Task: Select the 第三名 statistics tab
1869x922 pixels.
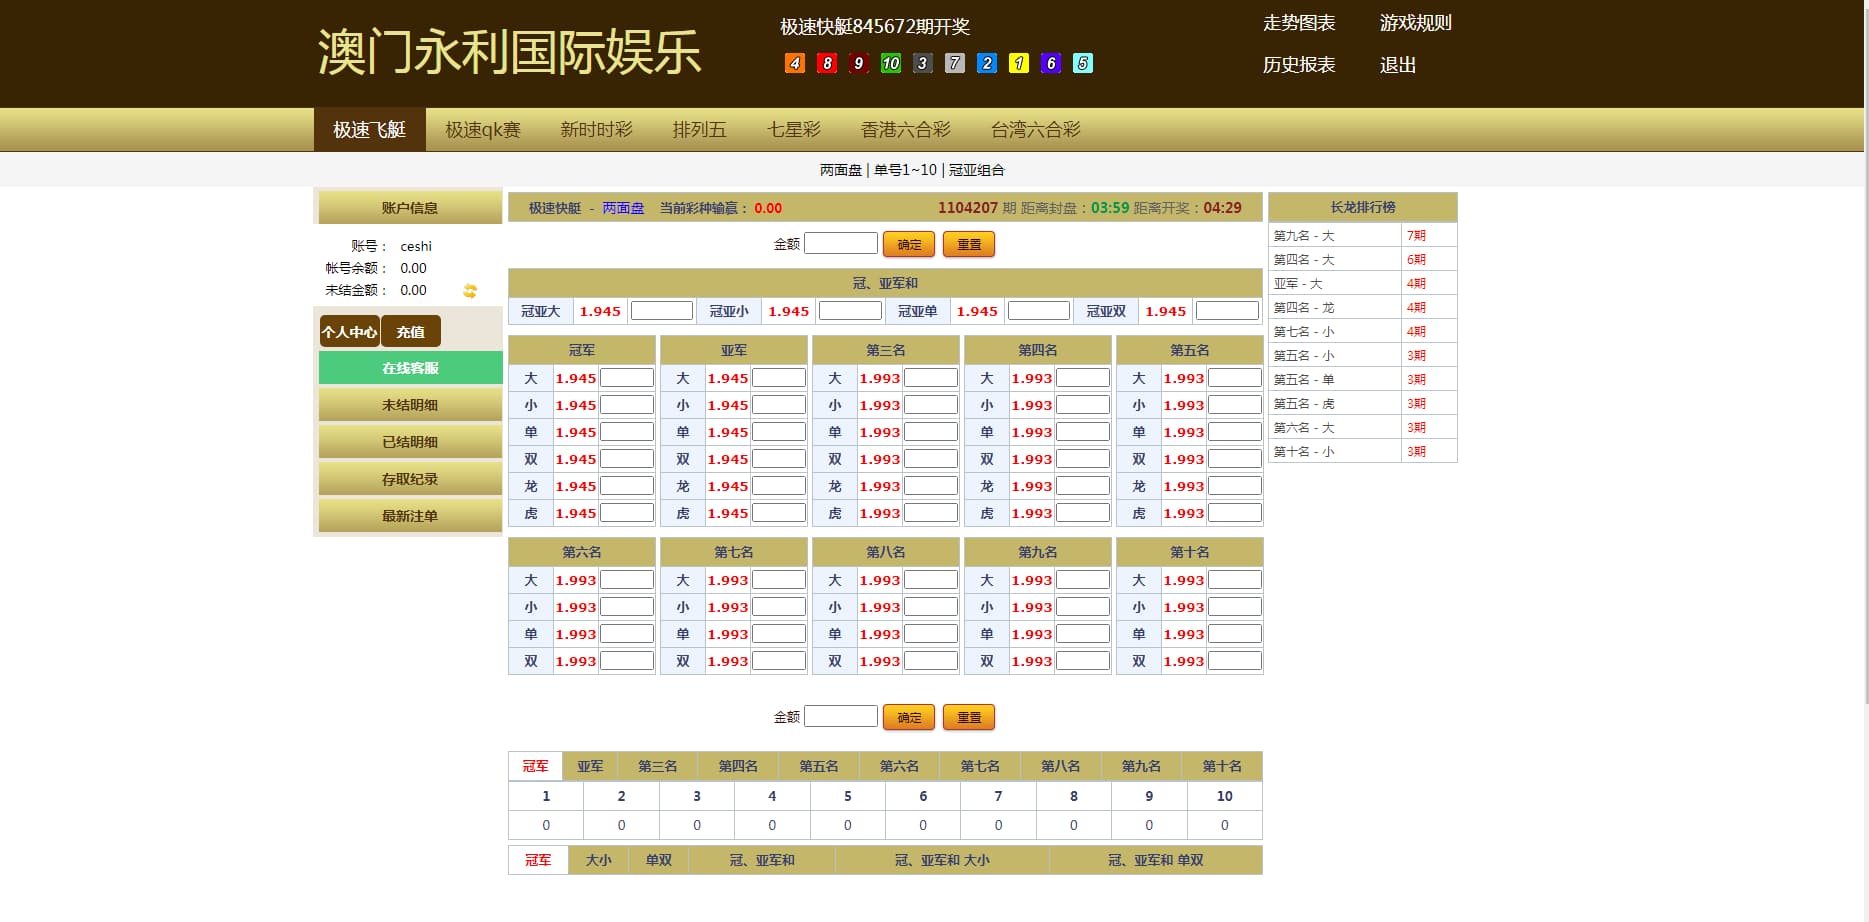Action: point(657,766)
